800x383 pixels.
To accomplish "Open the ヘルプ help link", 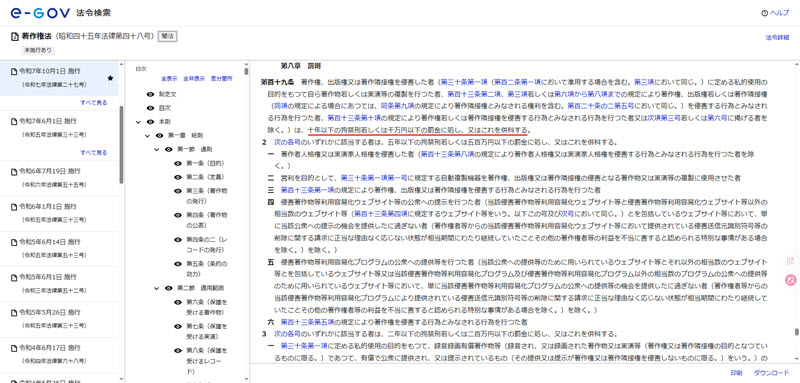I will tap(779, 13).
